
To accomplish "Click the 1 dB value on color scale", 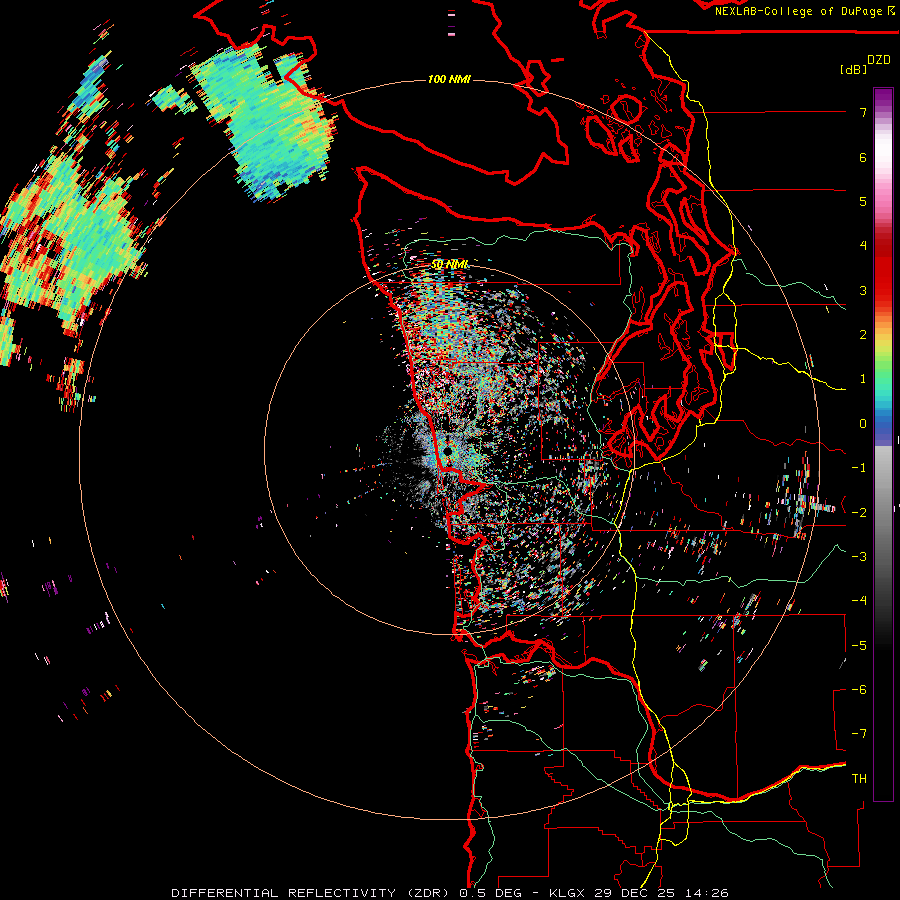I will pyautogui.click(x=863, y=379).
